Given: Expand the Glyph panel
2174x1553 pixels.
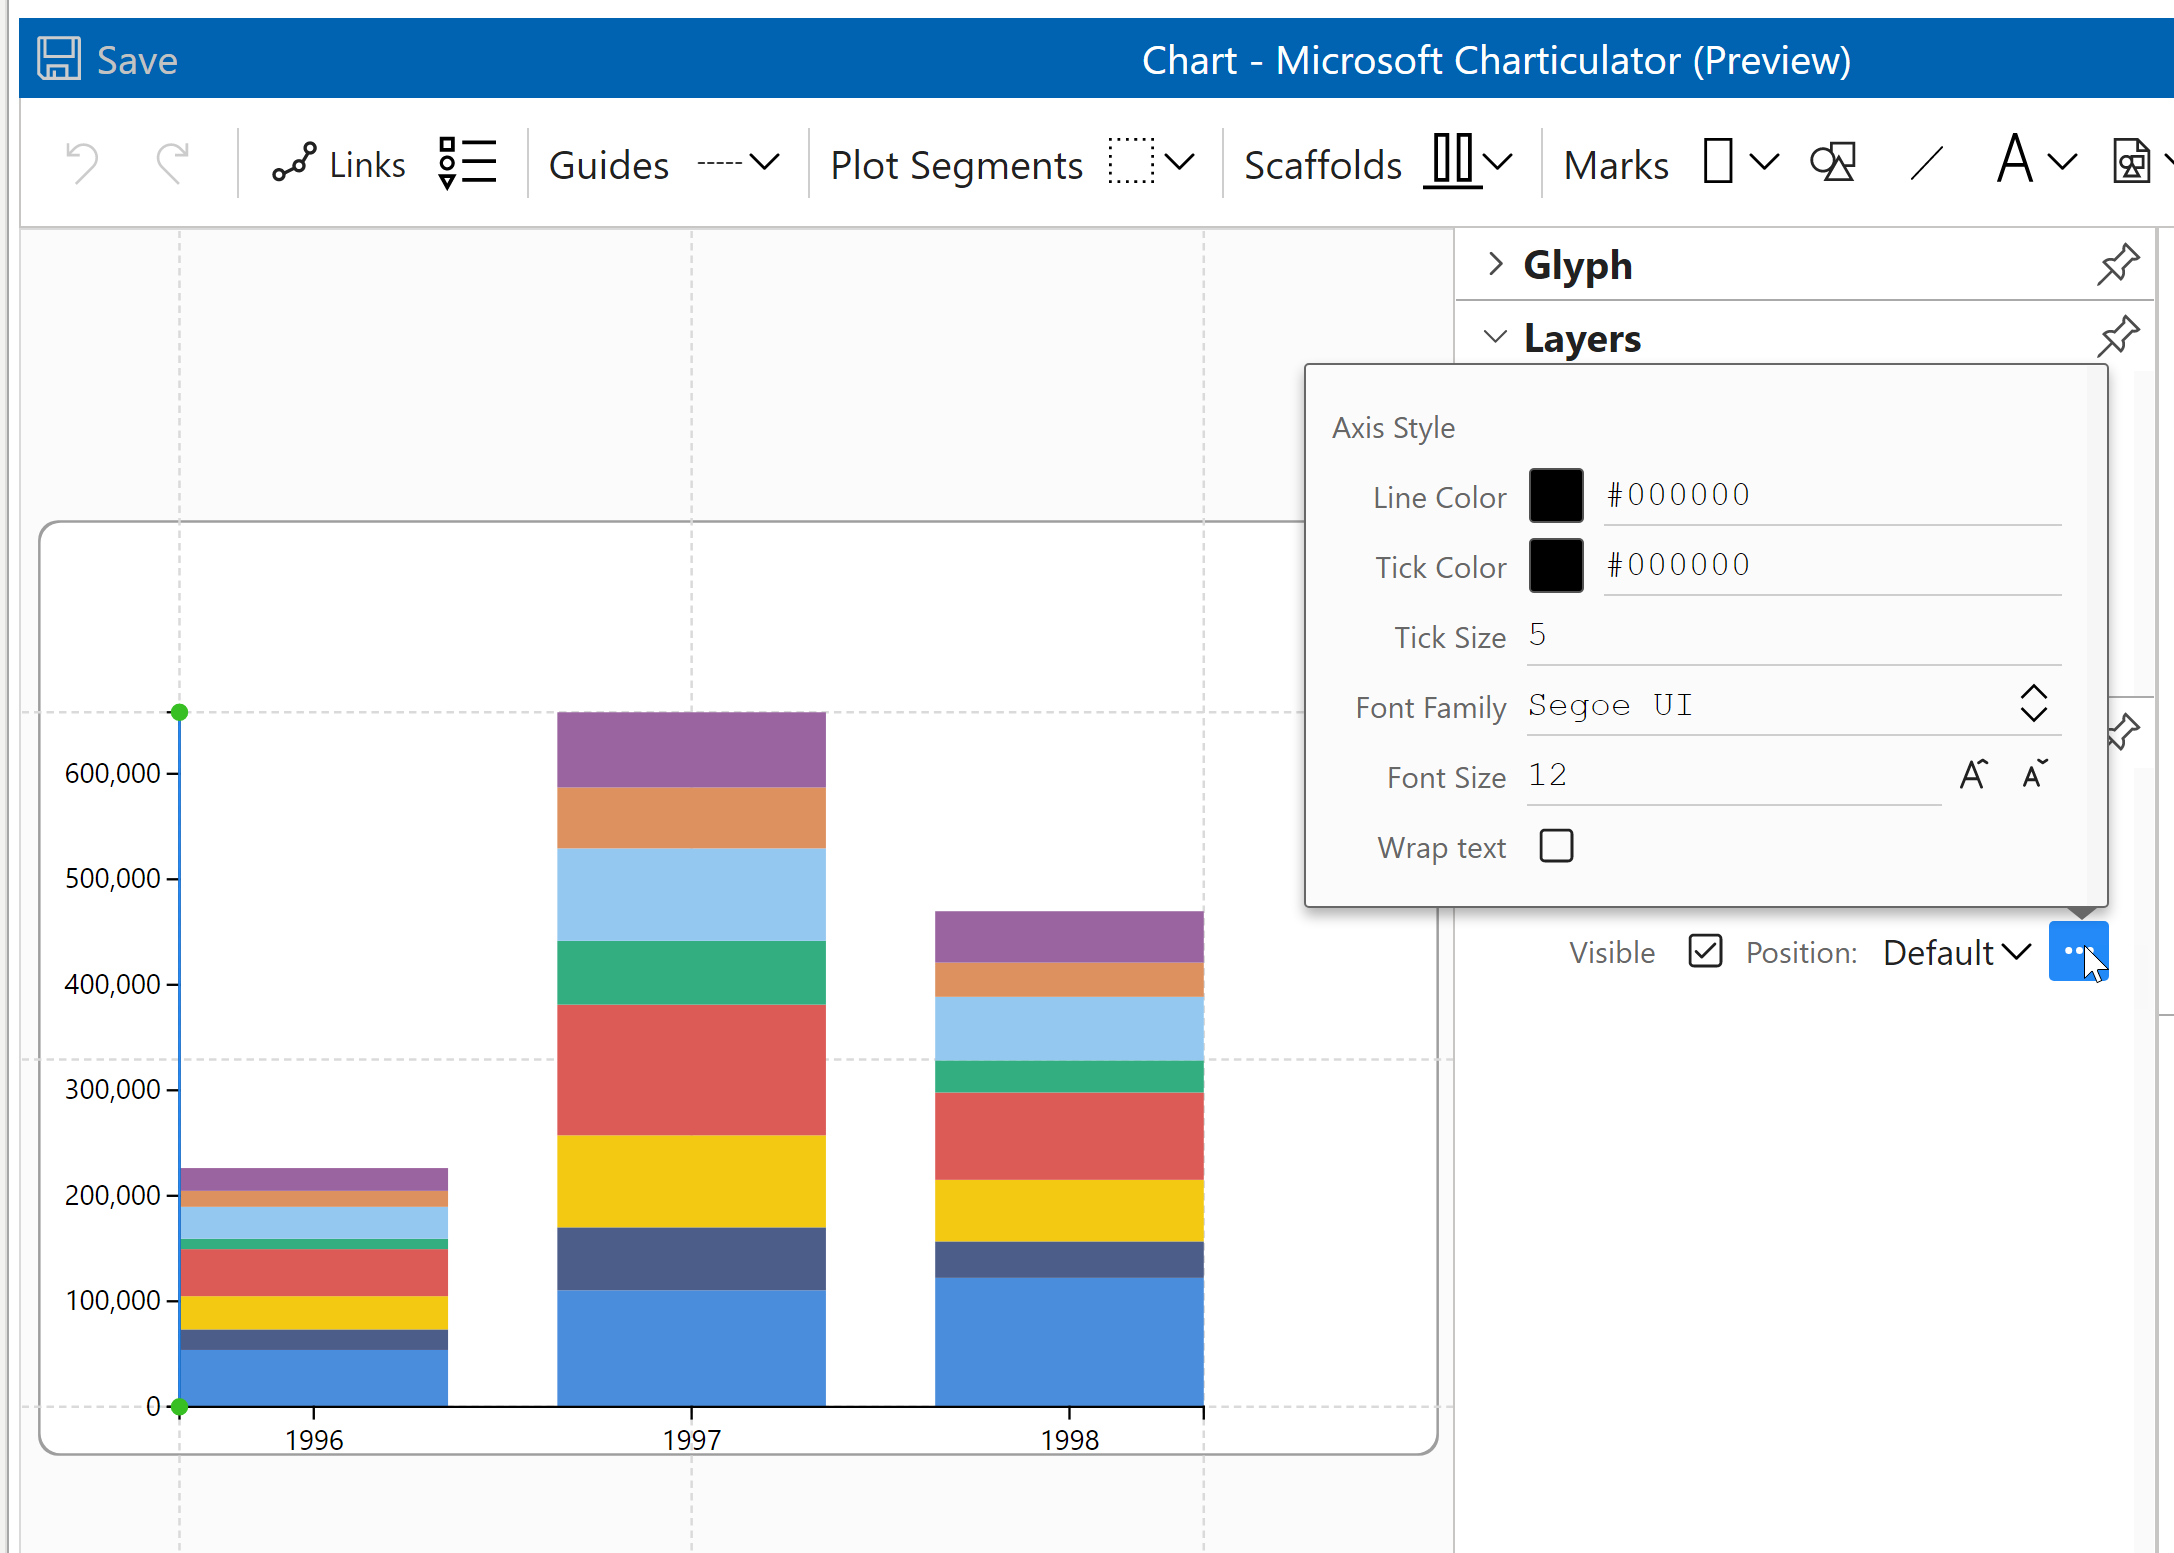Looking at the screenshot, I should tap(1495, 264).
